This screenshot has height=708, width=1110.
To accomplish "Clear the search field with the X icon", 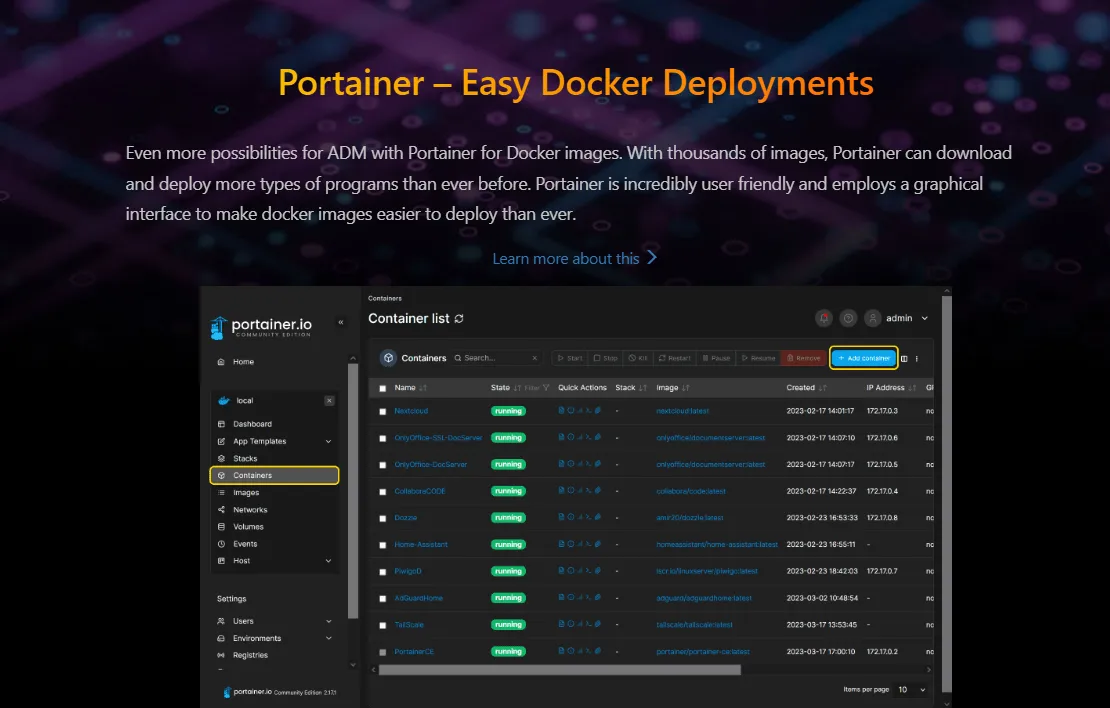I will 534,358.
